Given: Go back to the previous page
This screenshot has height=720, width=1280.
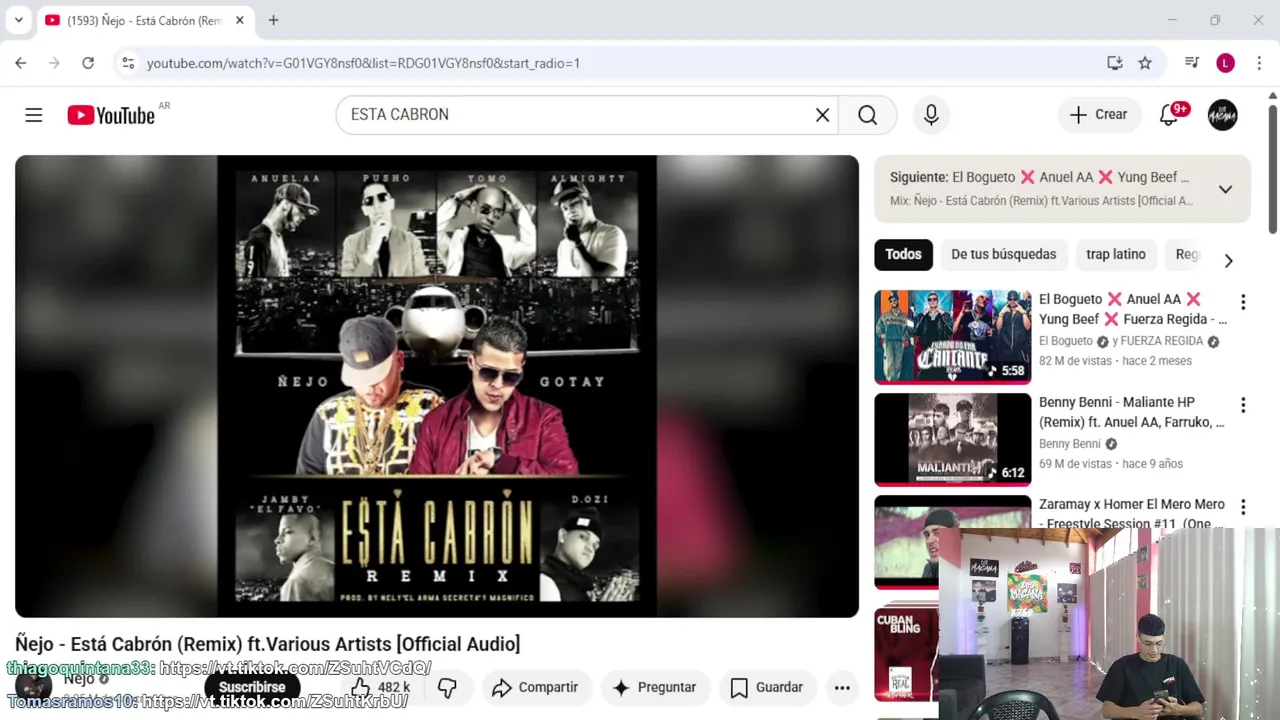Looking at the screenshot, I should point(20,63).
